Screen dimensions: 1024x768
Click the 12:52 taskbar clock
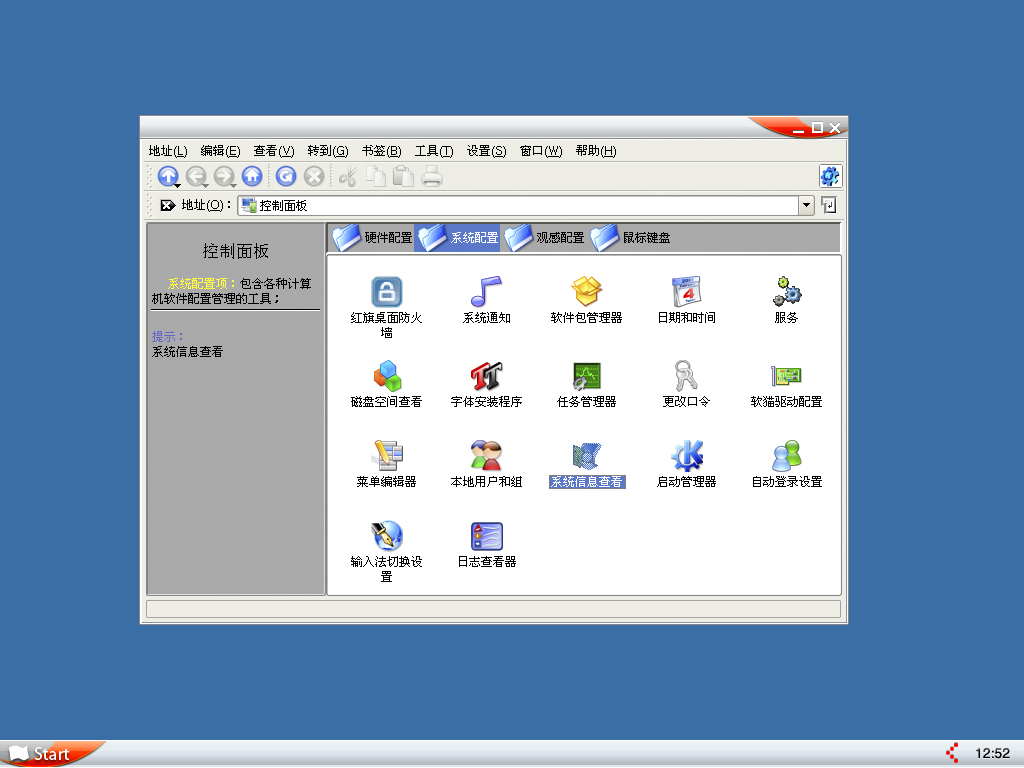point(992,754)
